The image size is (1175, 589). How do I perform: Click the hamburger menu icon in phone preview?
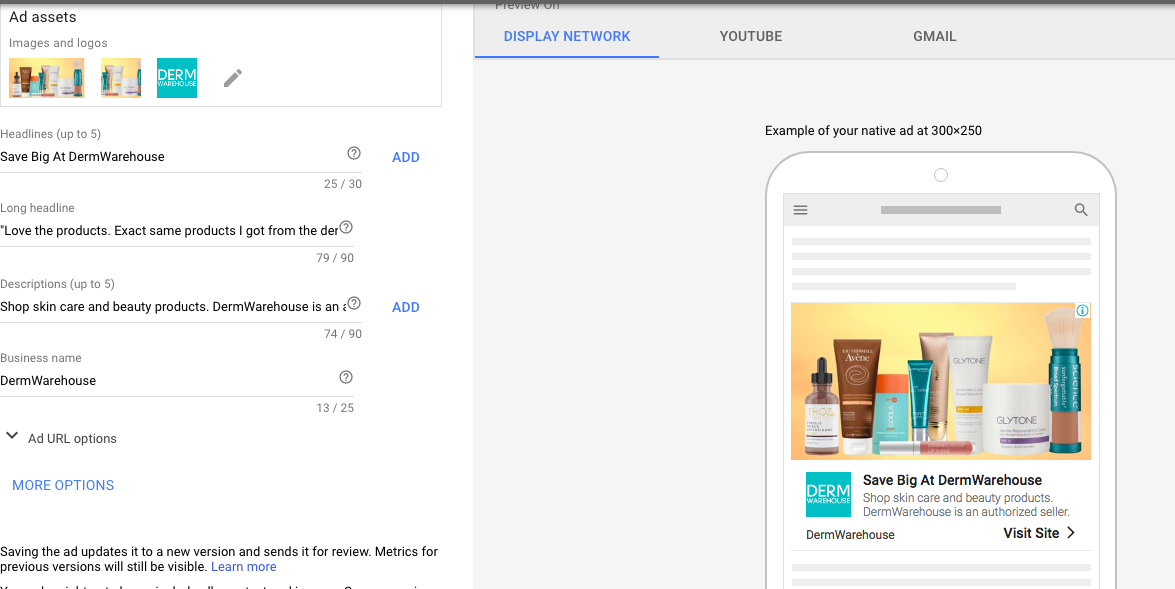point(800,210)
